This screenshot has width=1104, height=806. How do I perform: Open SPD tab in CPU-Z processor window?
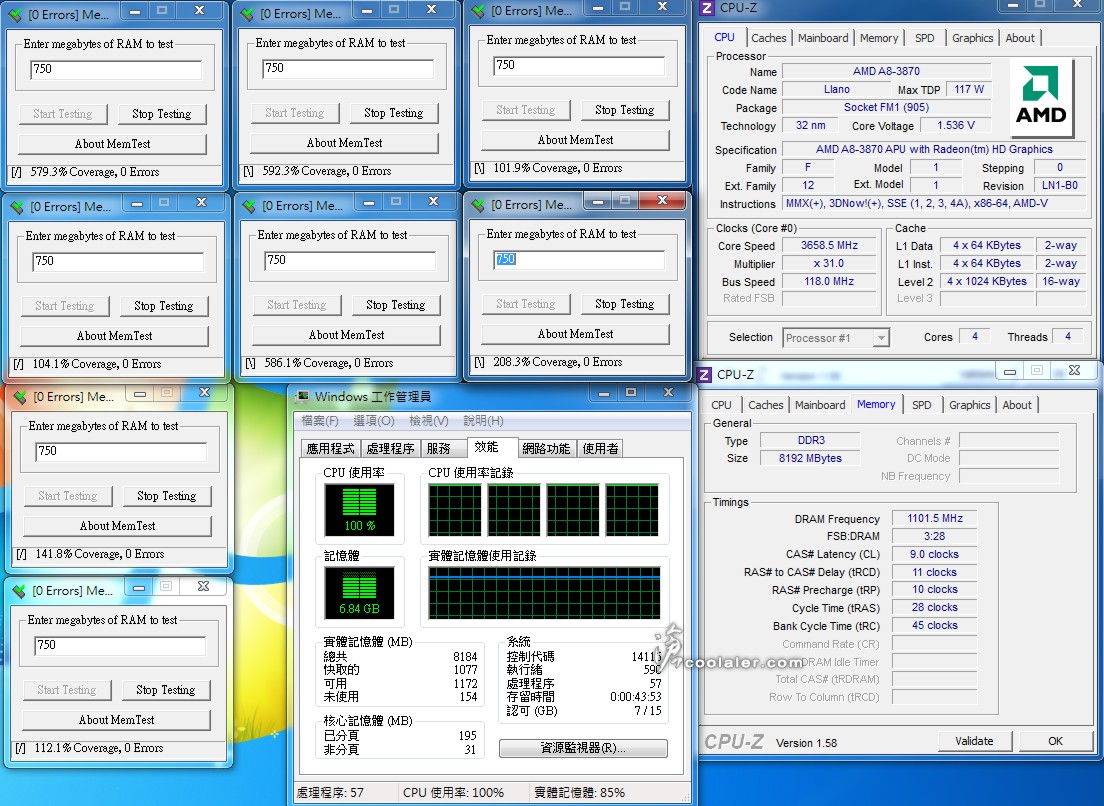(x=924, y=38)
